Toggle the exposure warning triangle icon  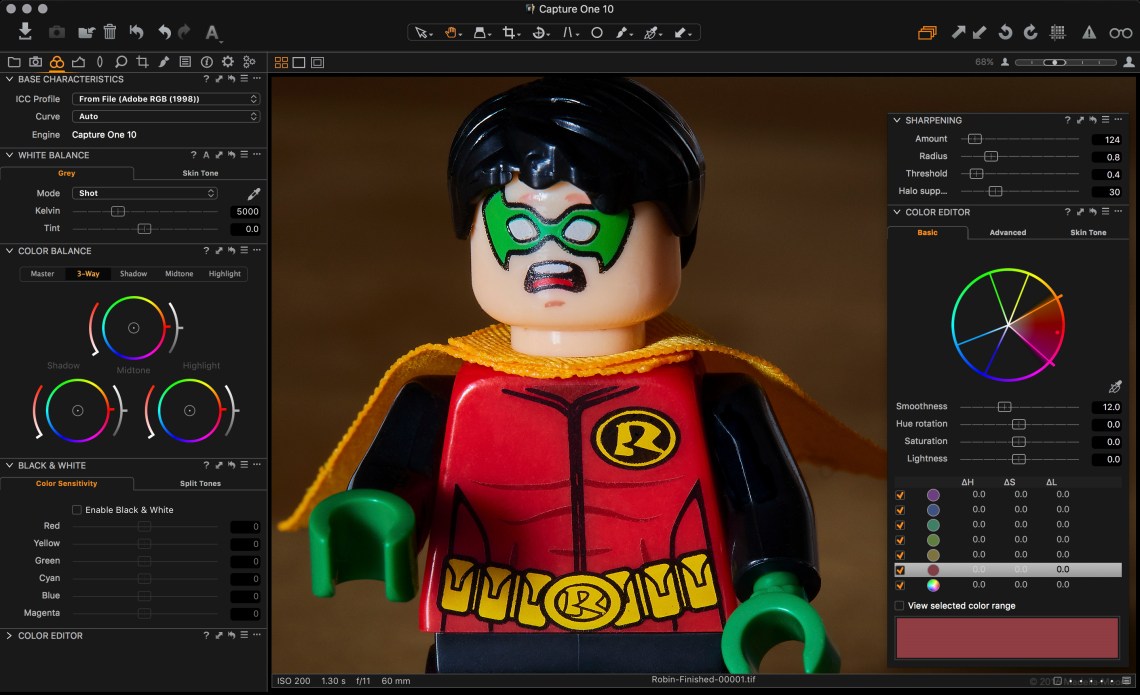coord(1088,32)
